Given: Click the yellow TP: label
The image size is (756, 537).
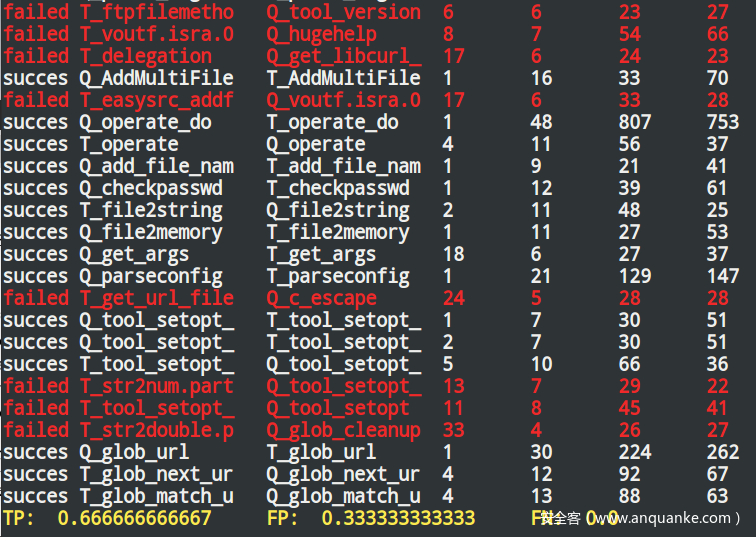Looking at the screenshot, I should click(19, 518).
